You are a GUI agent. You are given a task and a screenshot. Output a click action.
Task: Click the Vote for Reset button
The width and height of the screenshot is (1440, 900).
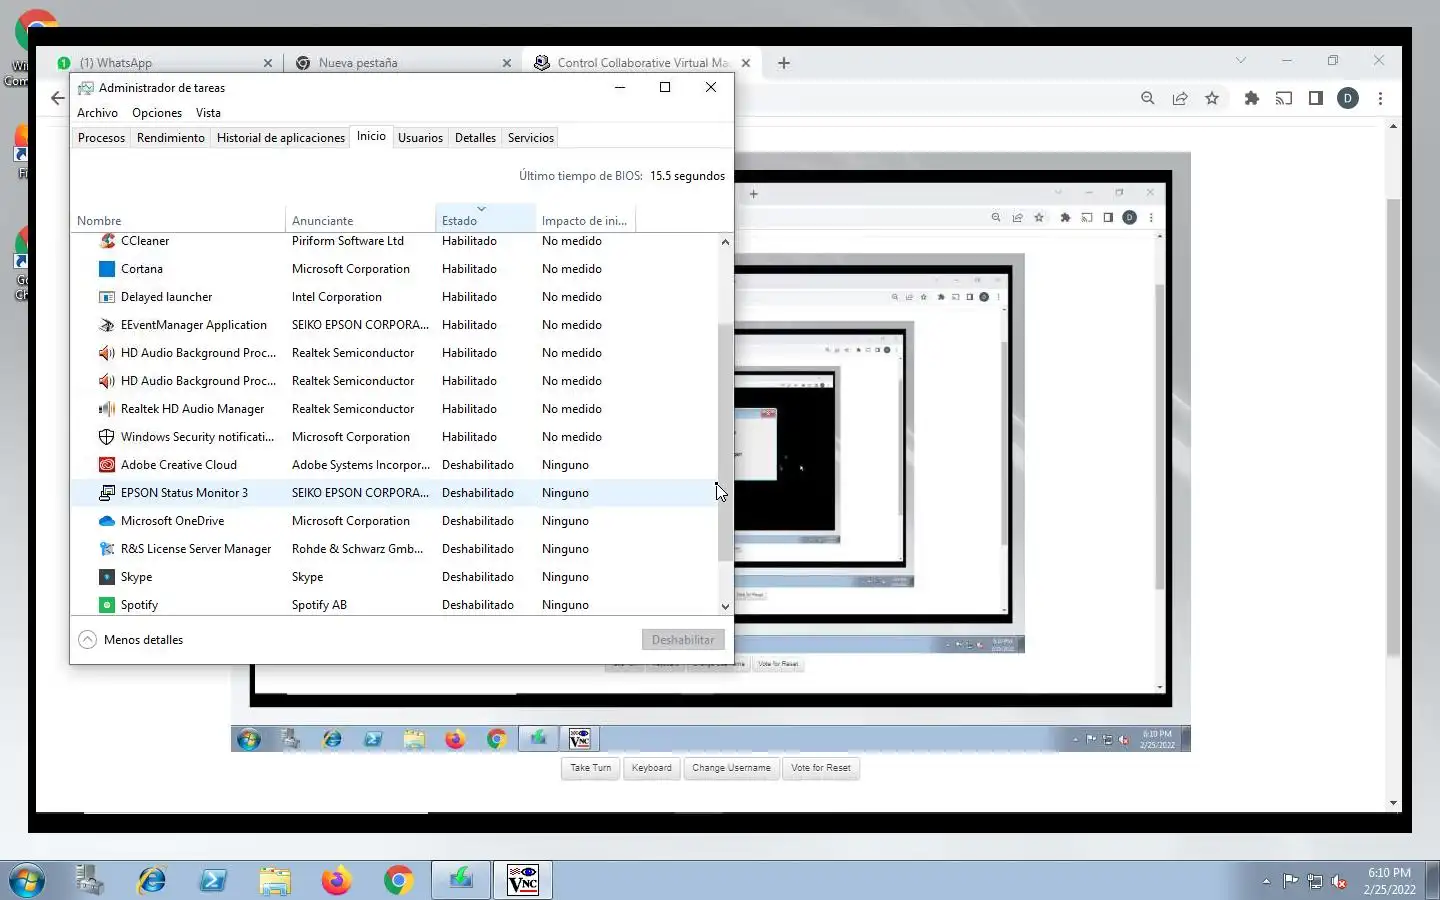821,768
